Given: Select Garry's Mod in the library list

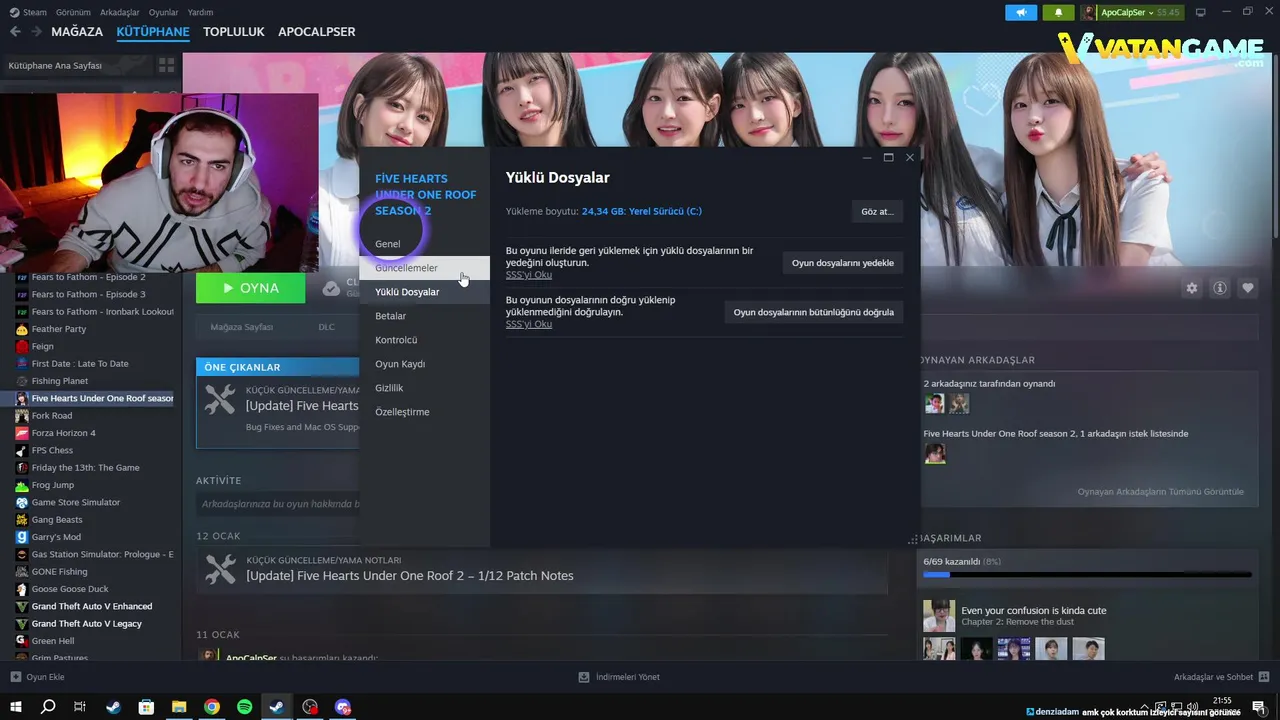Looking at the screenshot, I should (x=56, y=537).
